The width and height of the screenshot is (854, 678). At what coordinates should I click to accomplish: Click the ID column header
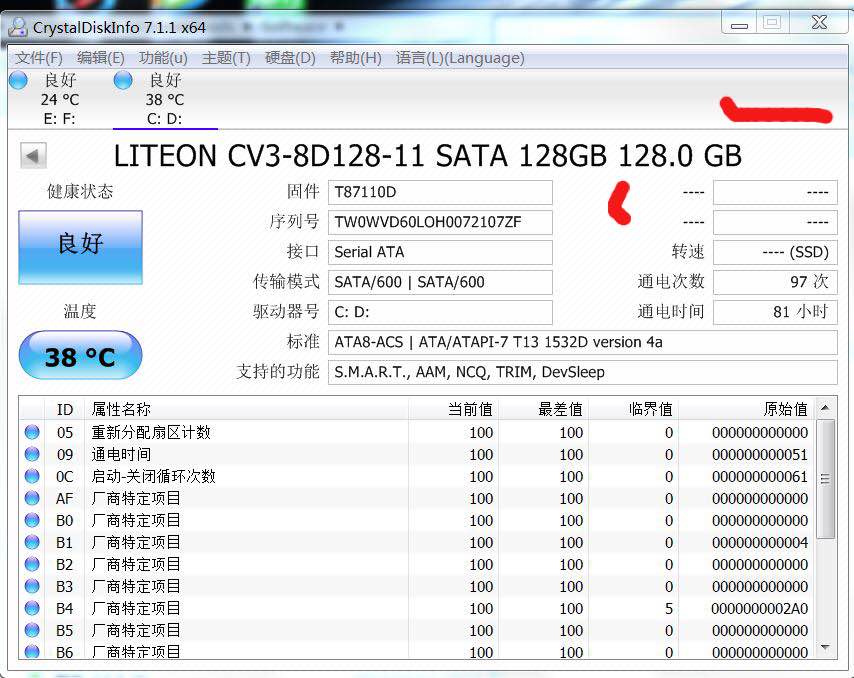coord(65,409)
